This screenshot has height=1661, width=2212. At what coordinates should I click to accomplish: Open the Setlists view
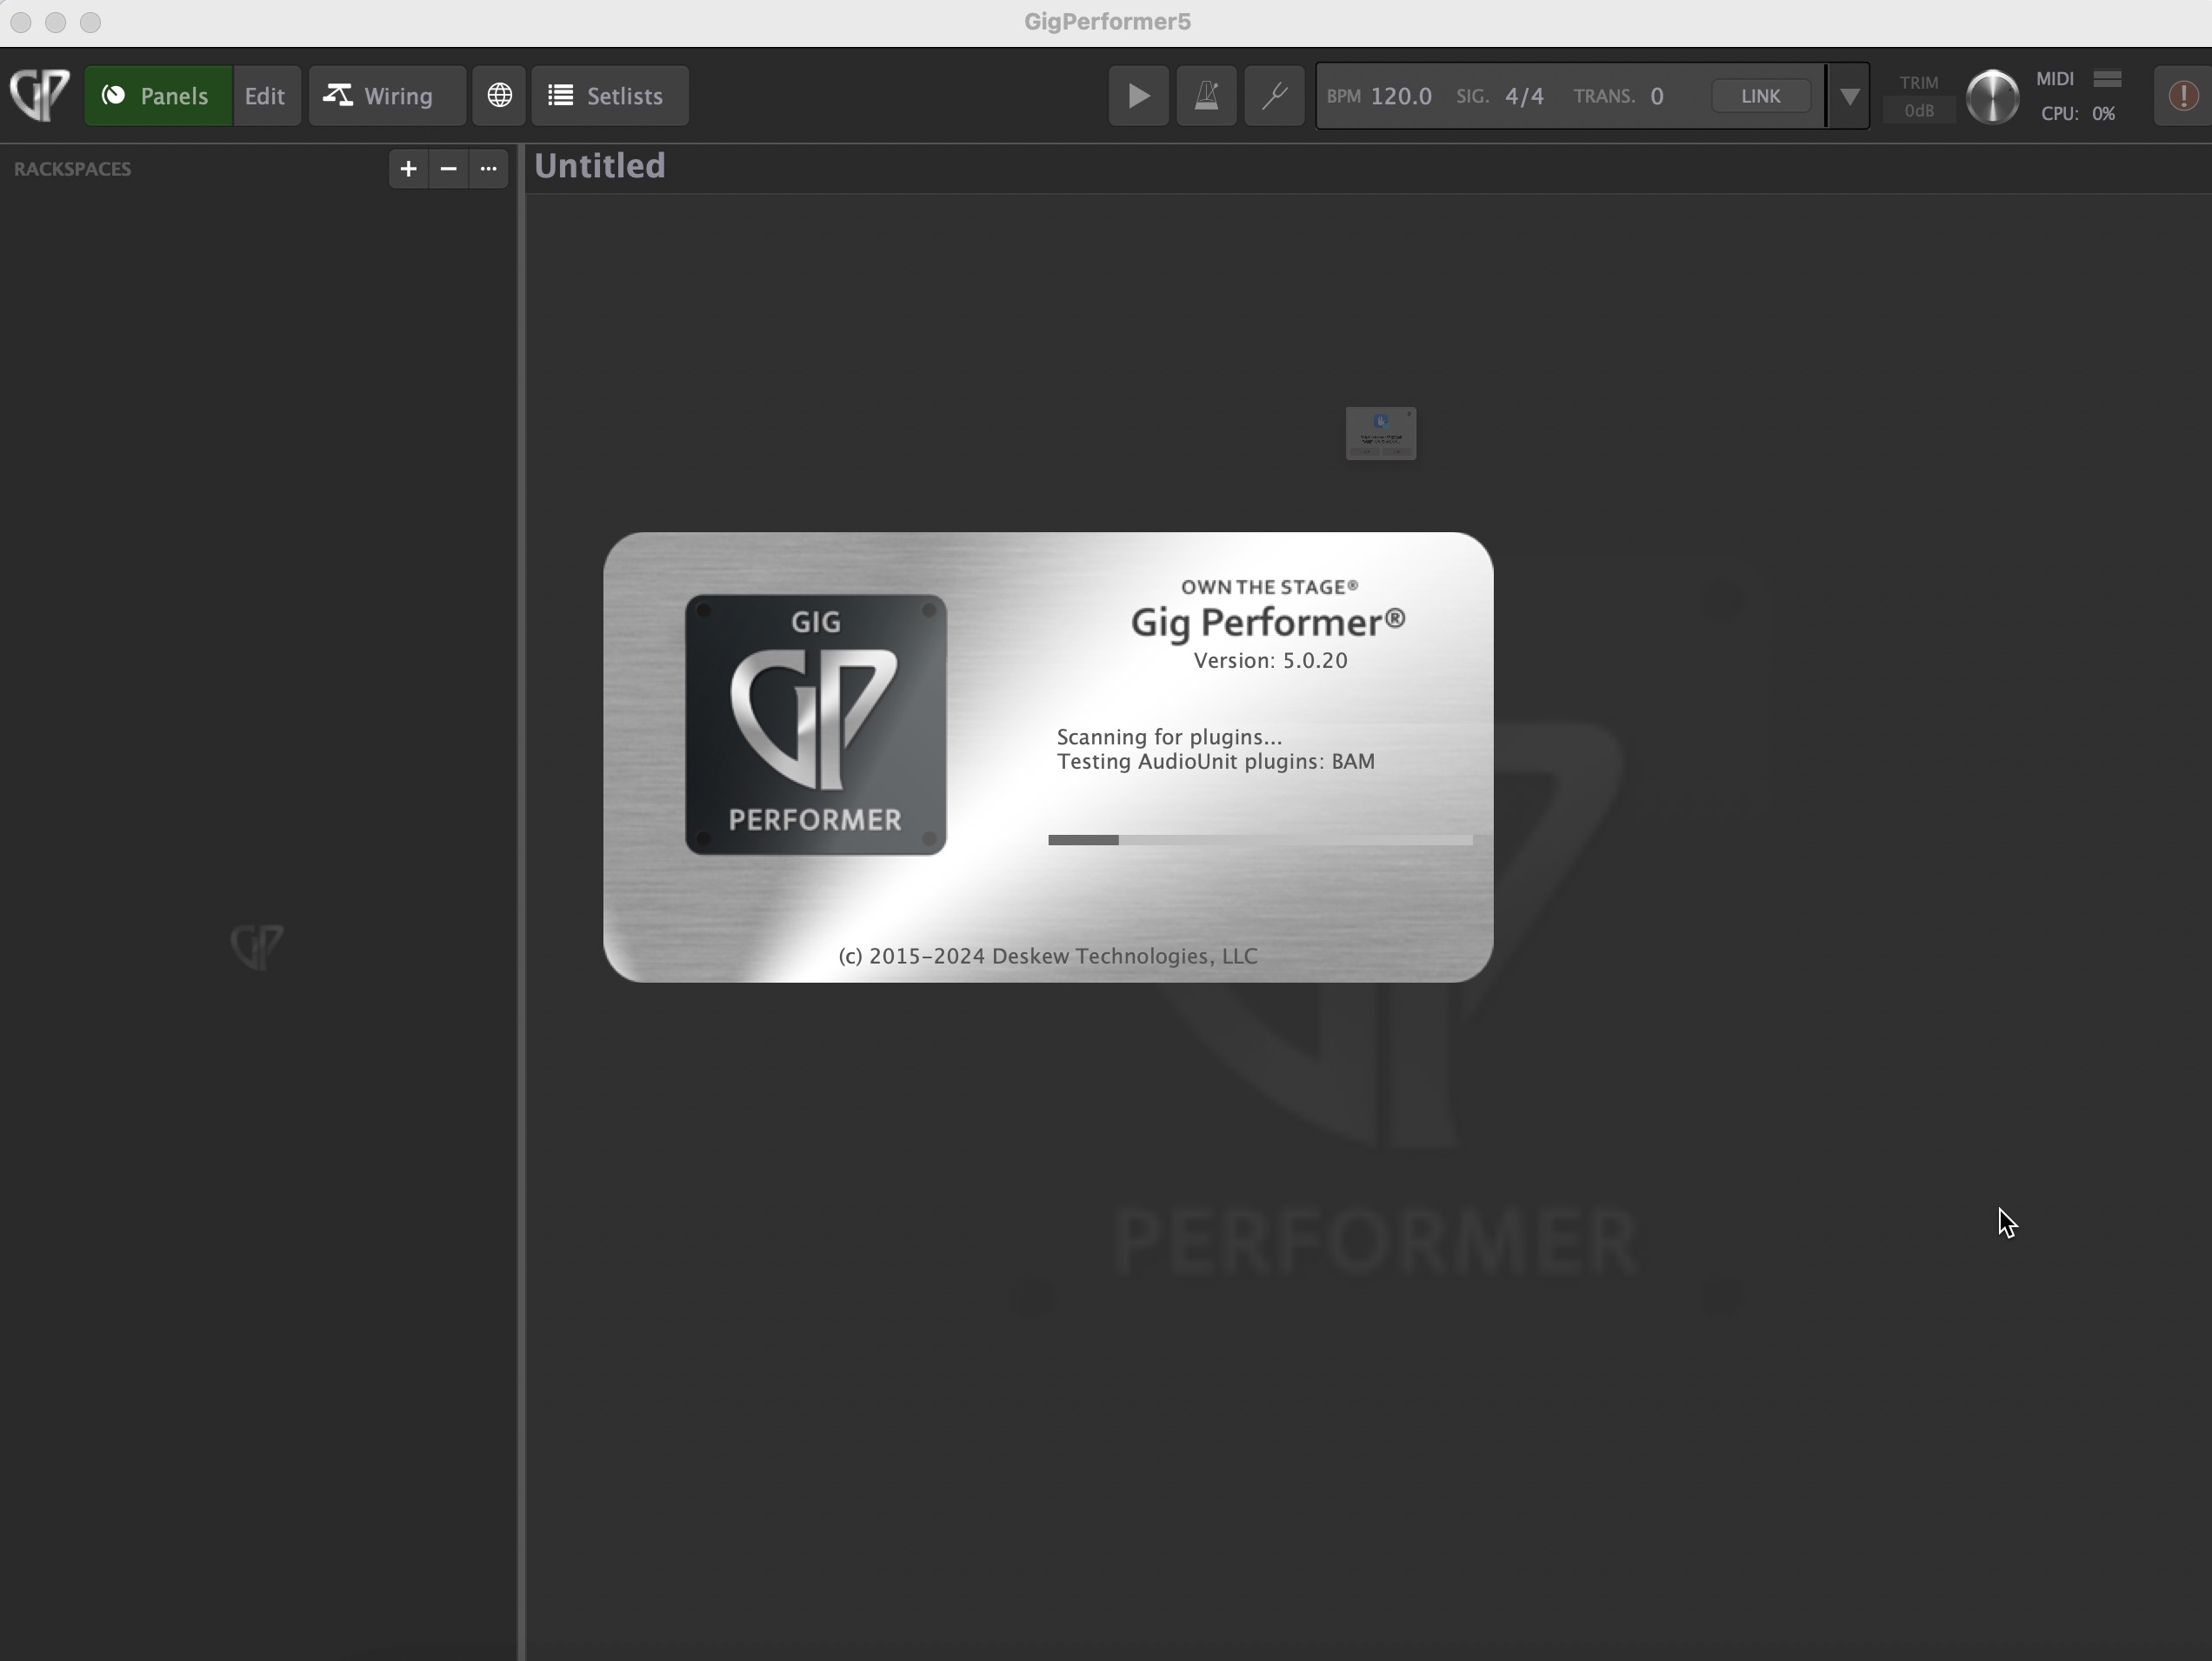[609, 96]
